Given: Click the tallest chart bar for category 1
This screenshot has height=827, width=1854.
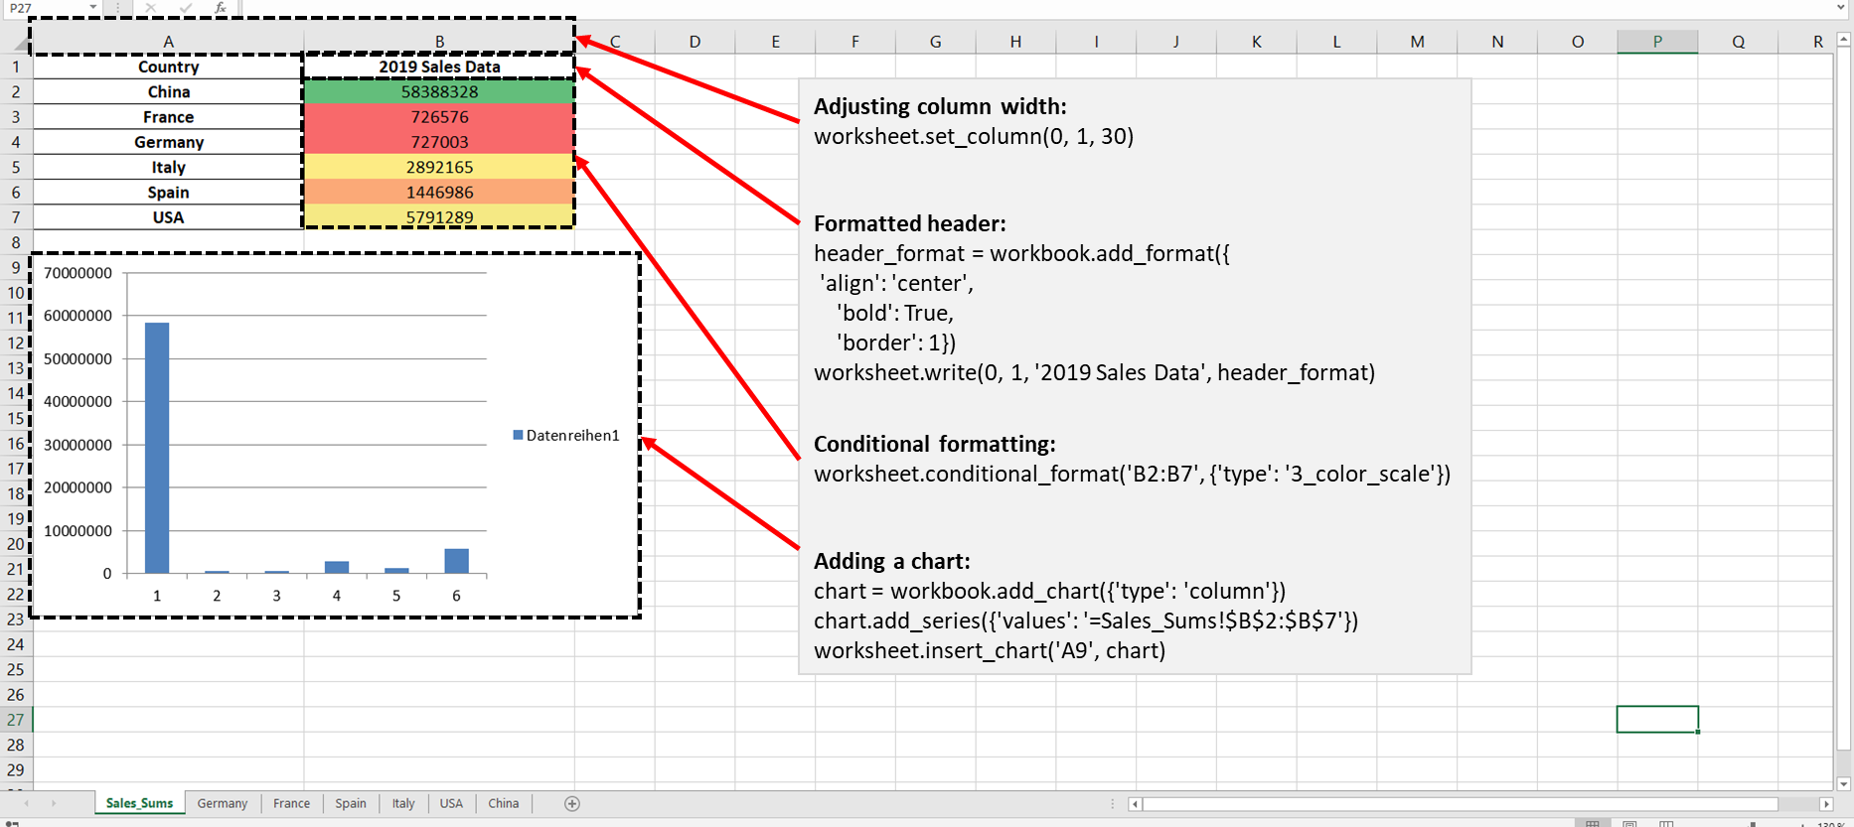Looking at the screenshot, I should tap(157, 448).
